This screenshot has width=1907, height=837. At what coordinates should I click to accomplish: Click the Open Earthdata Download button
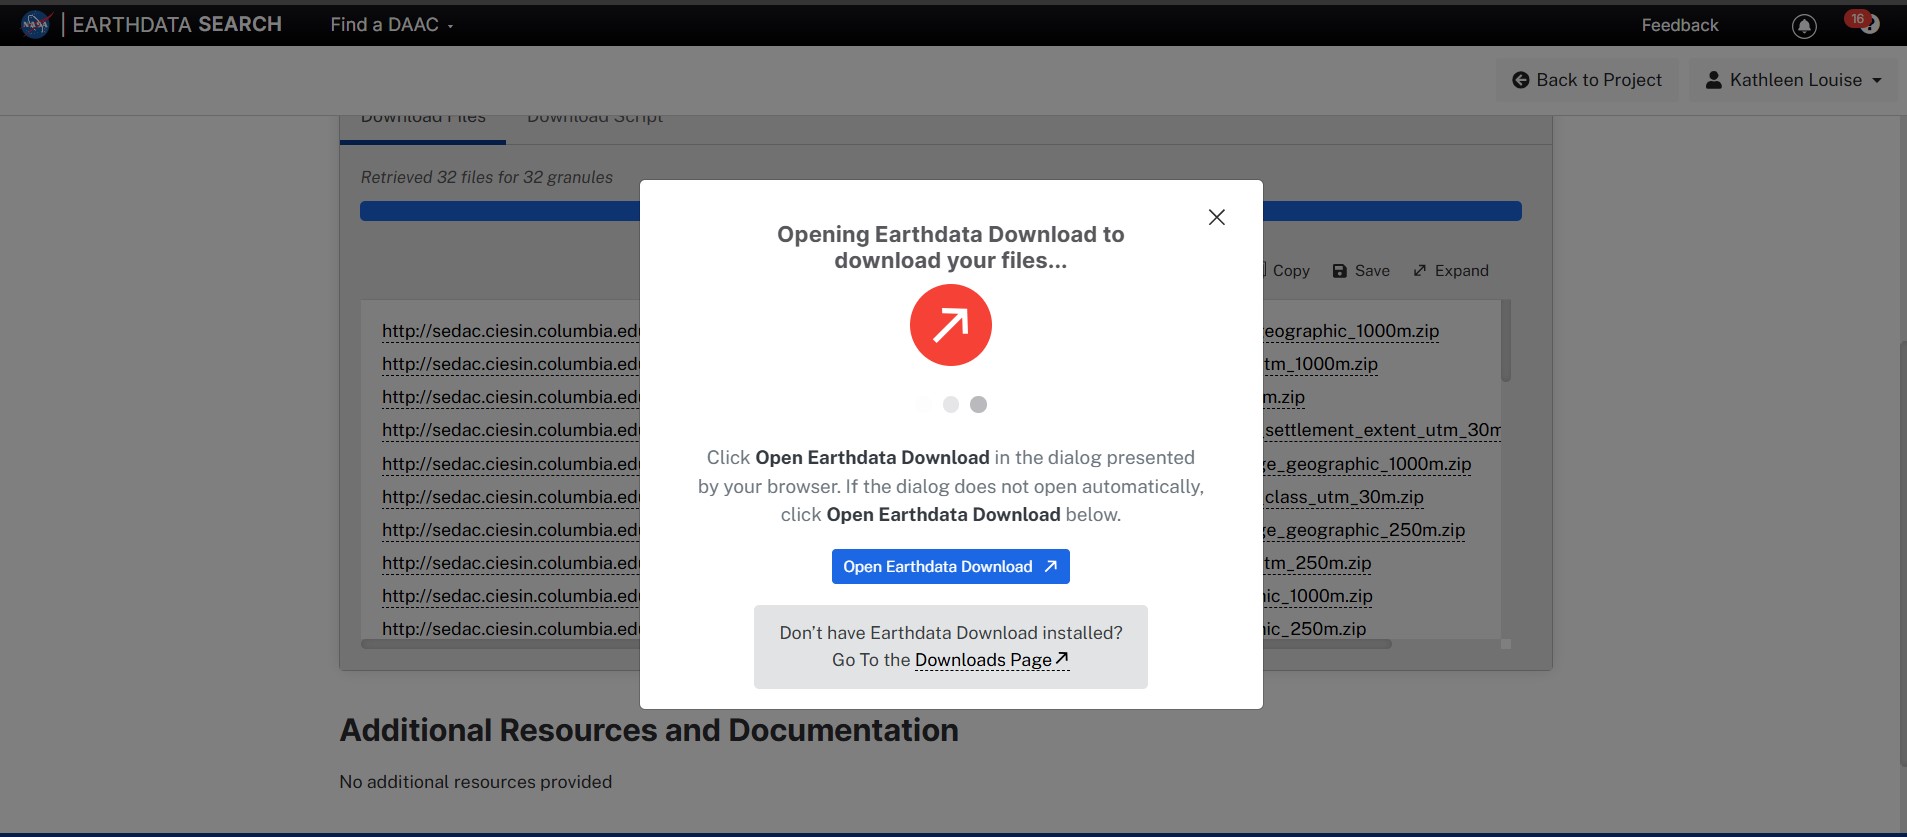pyautogui.click(x=950, y=566)
